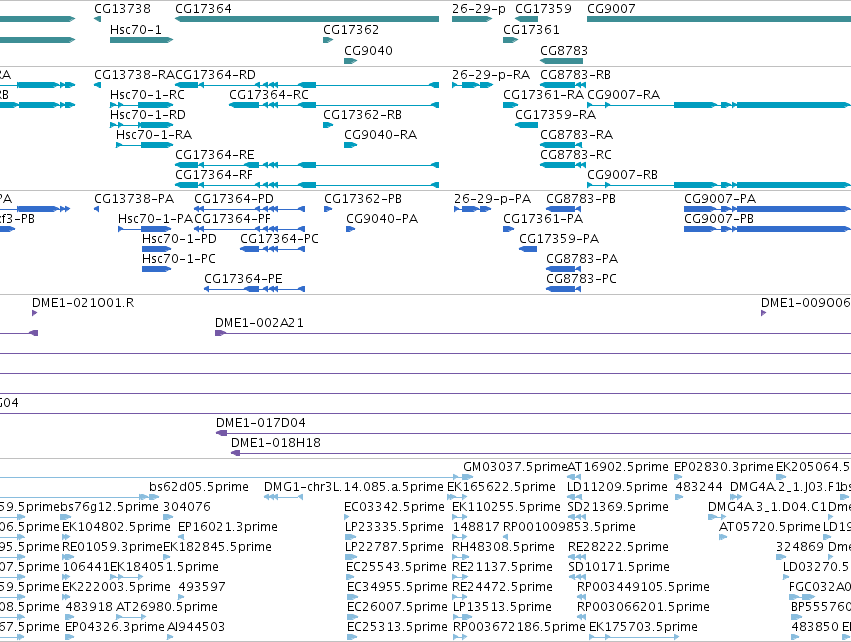This screenshot has height=642, width=851.
Task: Click the CG9007 gene label
Action: (x=611, y=9)
